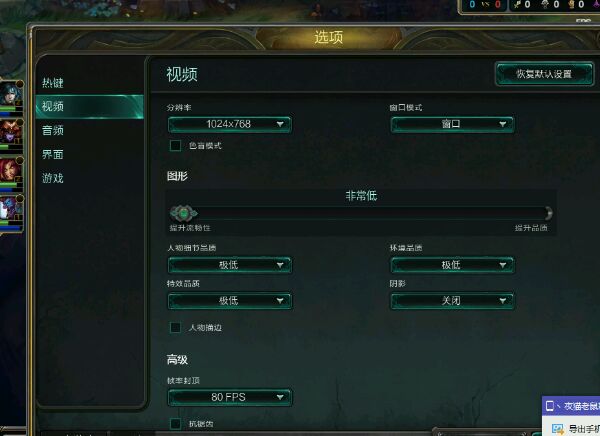Click the 导出手机 icon at bottom right
600x436 pixels.
pos(557,428)
